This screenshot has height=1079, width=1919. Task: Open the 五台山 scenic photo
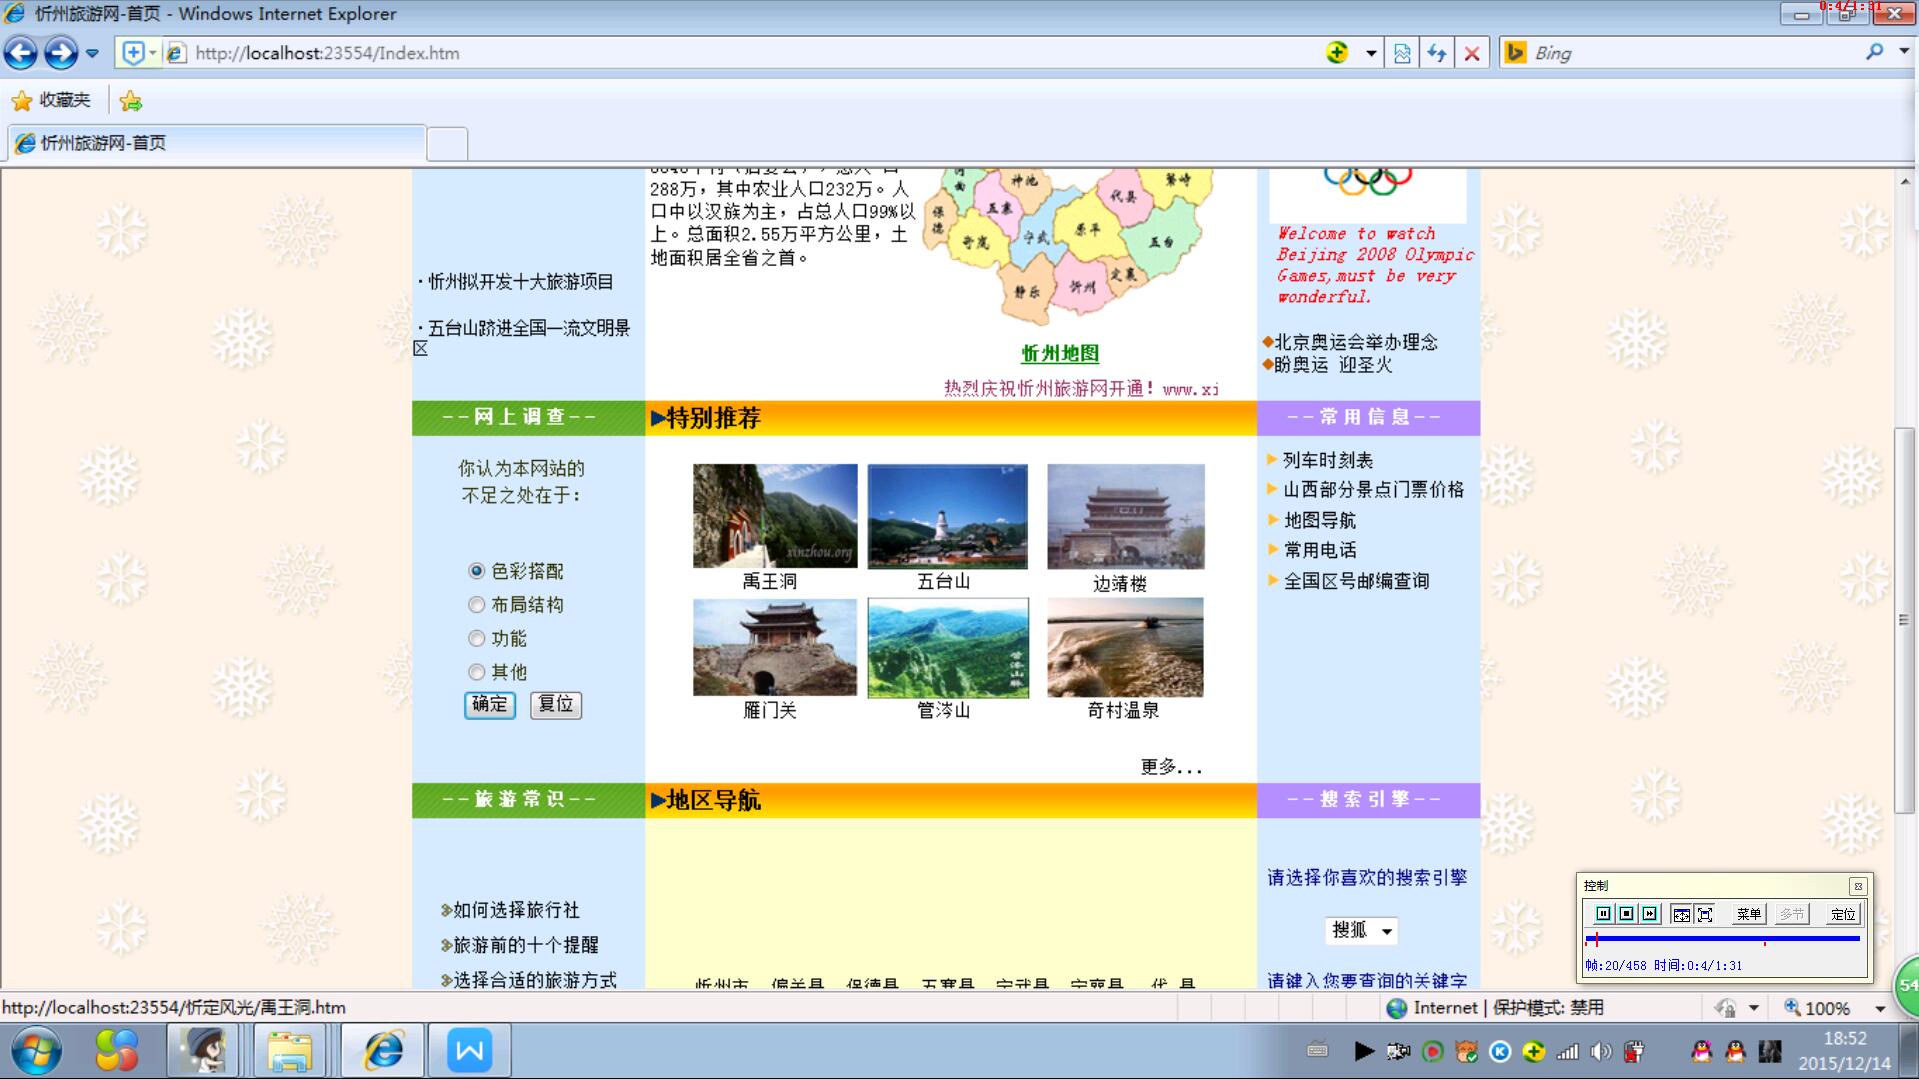click(948, 516)
